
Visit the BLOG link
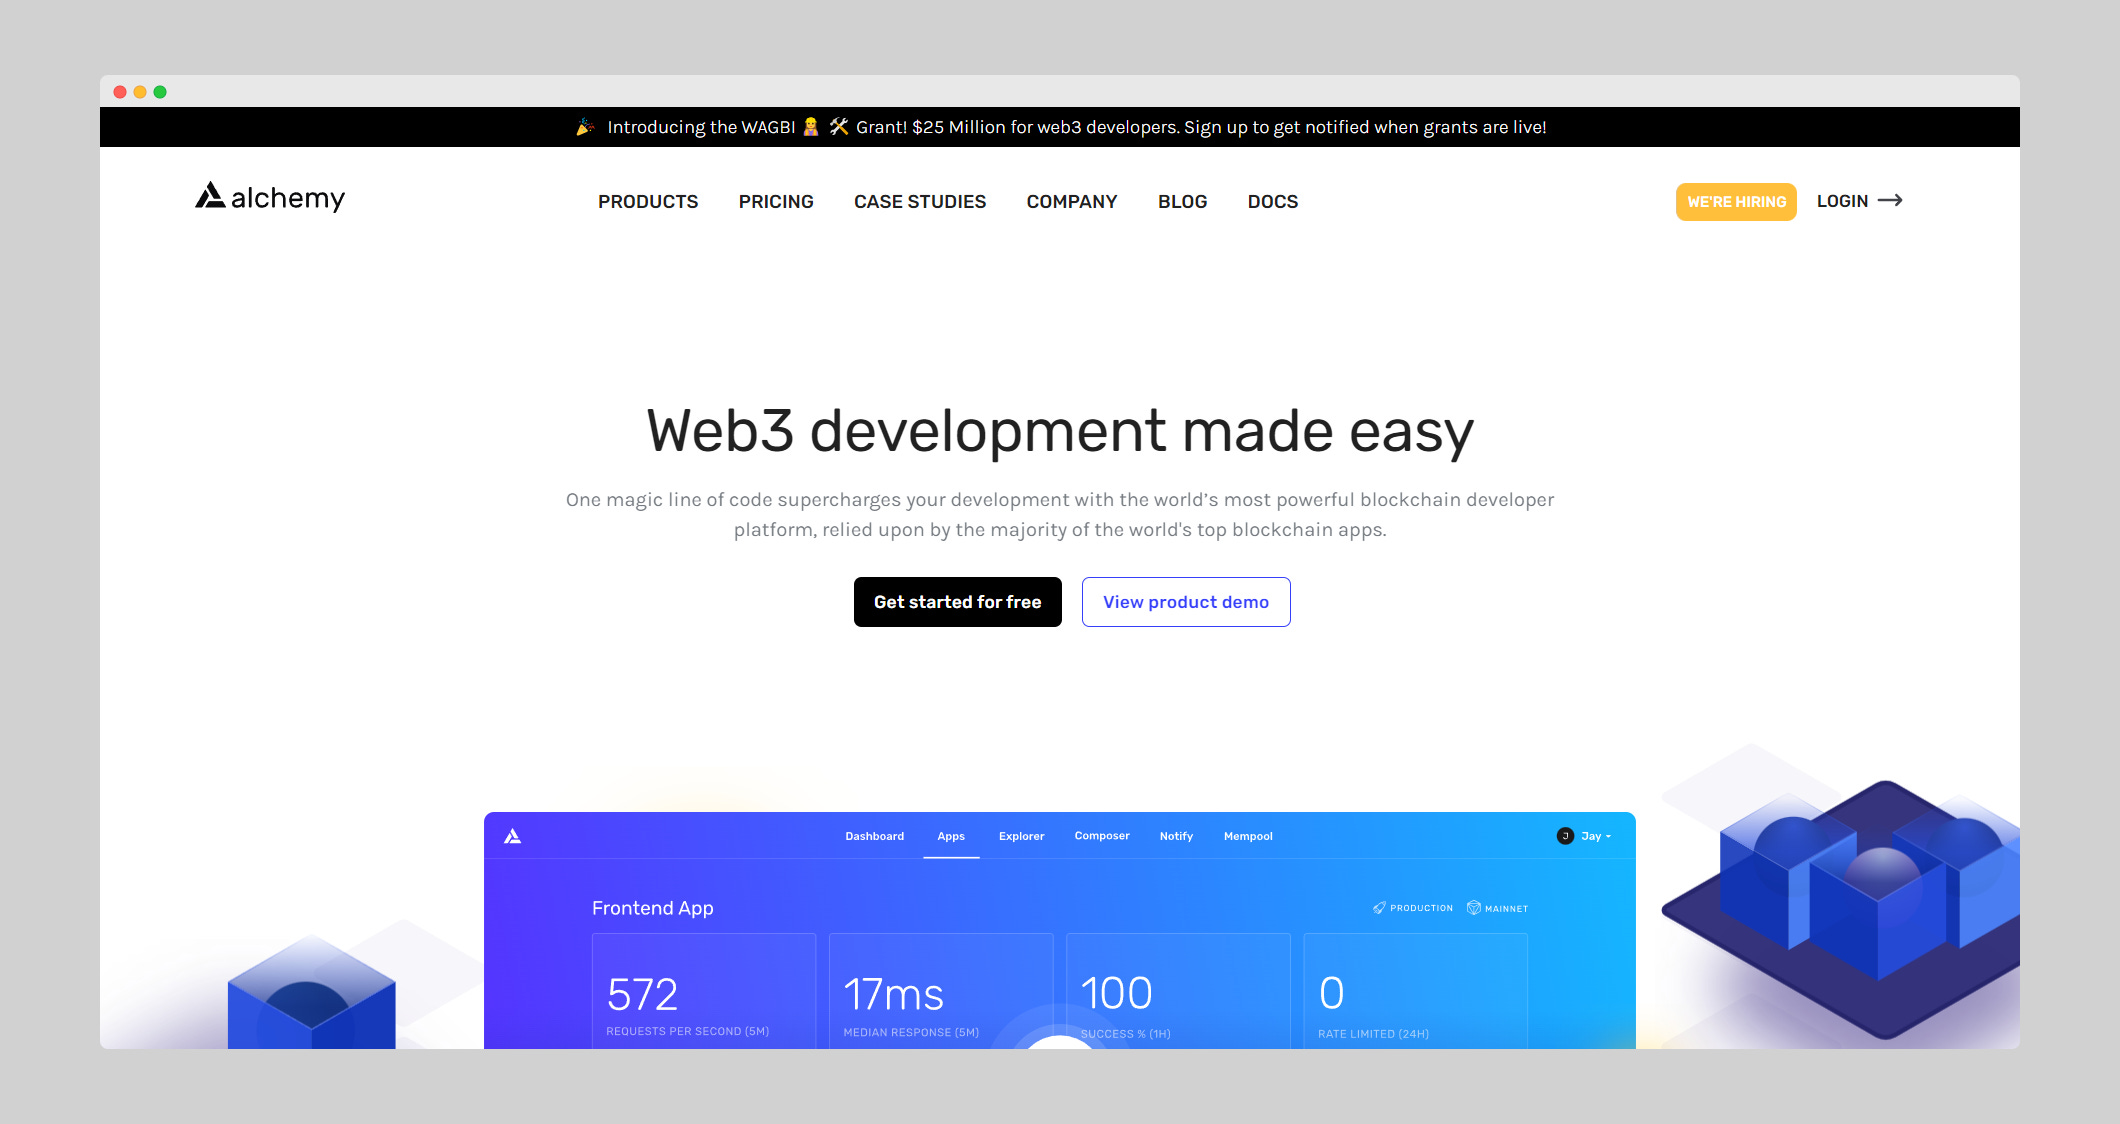pyautogui.click(x=1183, y=202)
